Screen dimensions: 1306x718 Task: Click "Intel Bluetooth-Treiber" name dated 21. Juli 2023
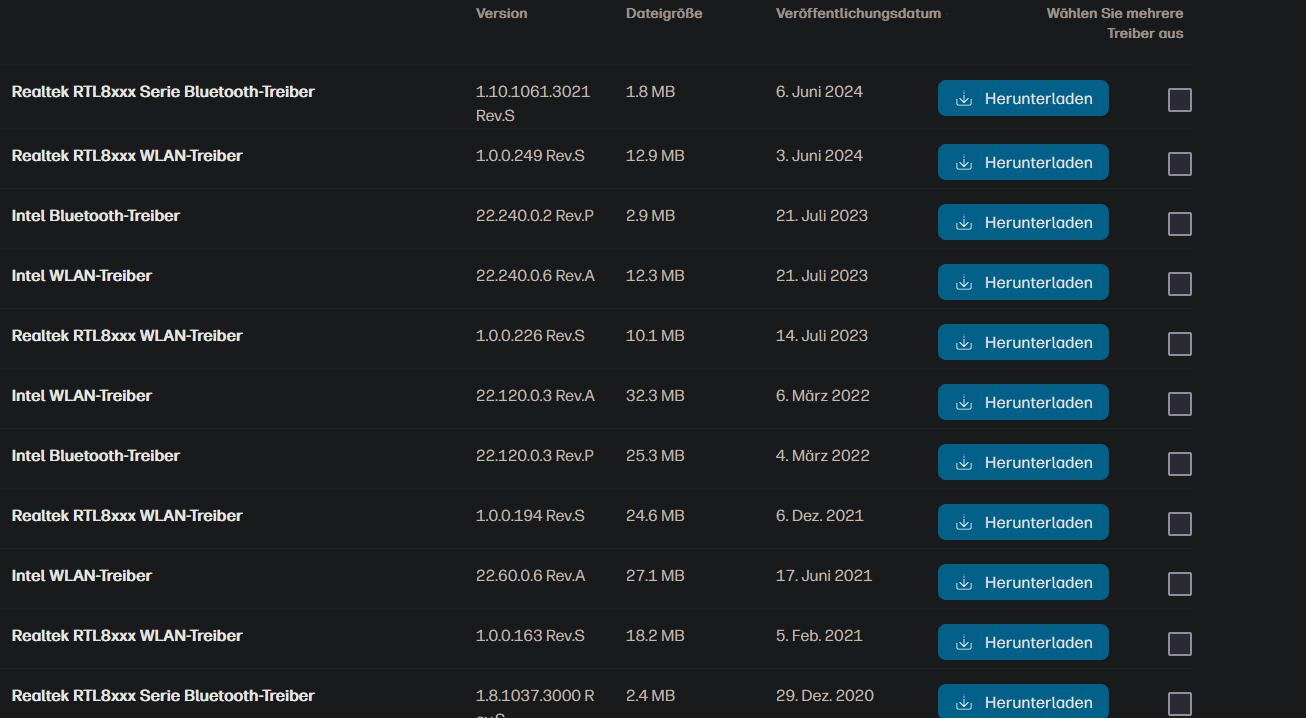(96, 216)
